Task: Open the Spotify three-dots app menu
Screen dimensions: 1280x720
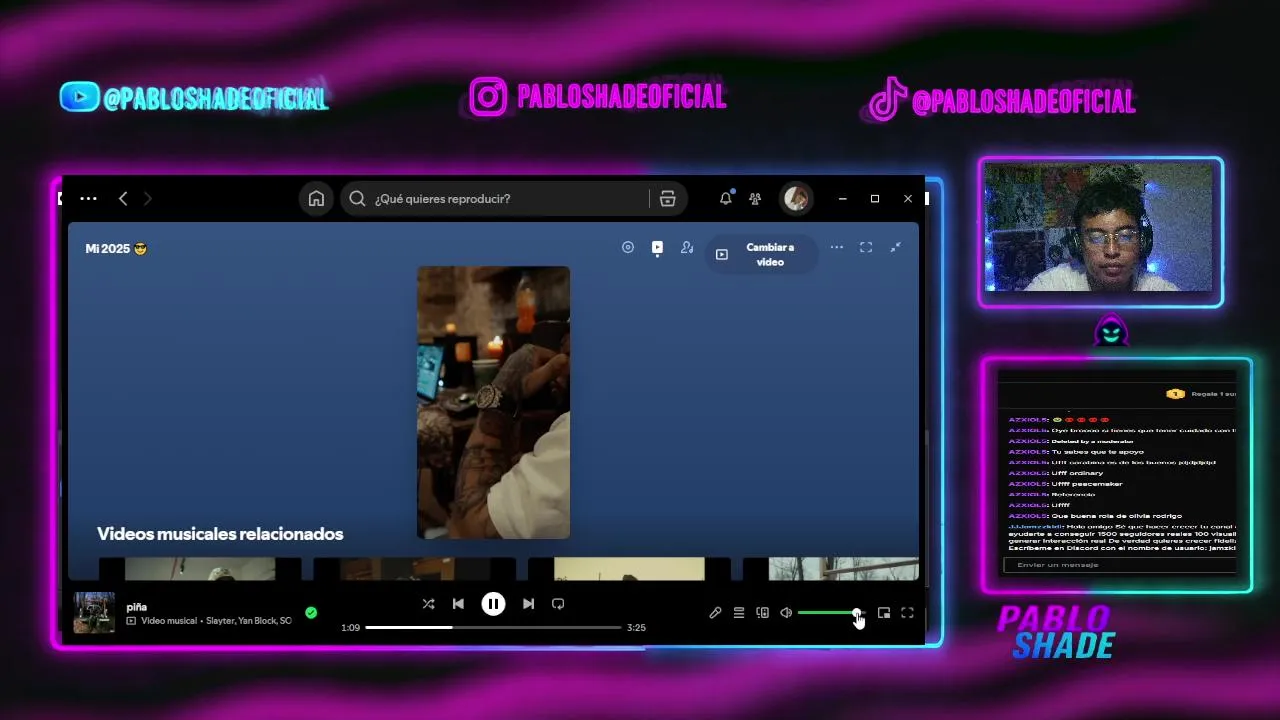Action: point(88,199)
